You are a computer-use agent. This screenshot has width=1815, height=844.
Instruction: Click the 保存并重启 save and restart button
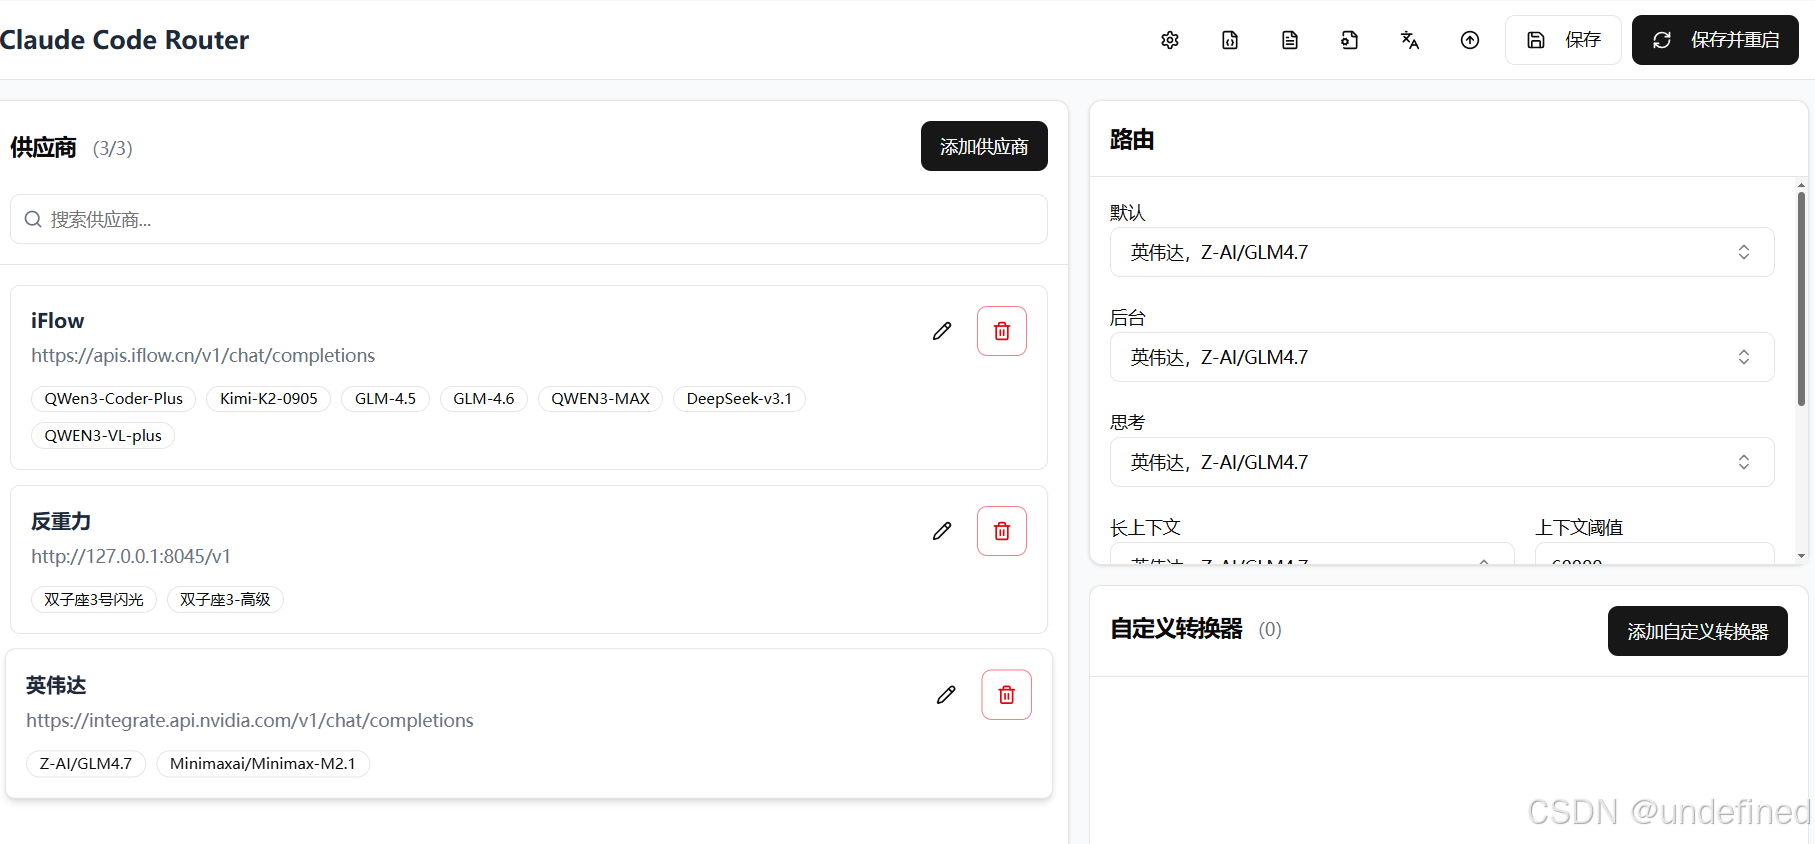[x=1715, y=40]
